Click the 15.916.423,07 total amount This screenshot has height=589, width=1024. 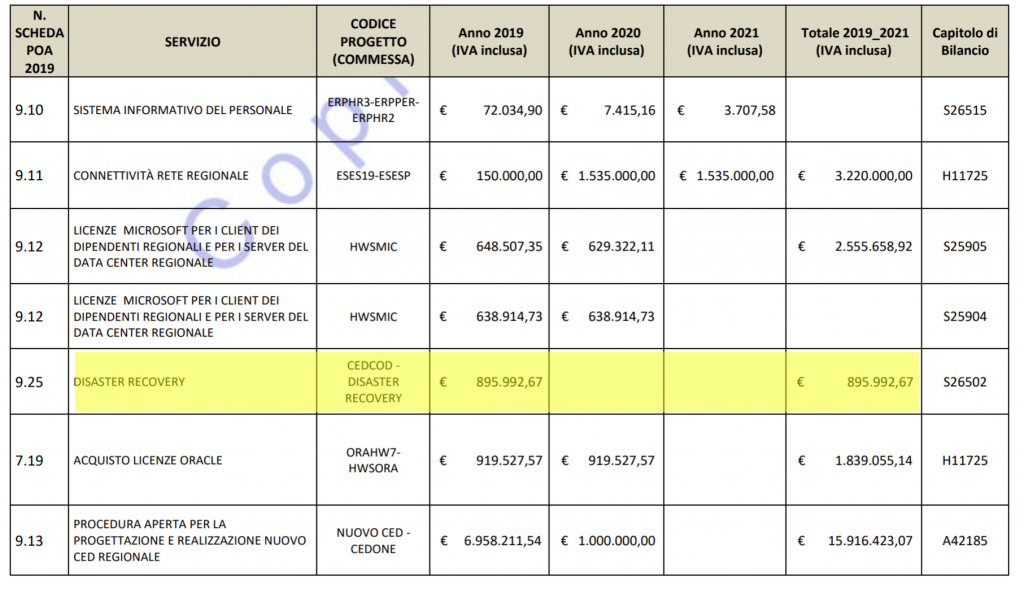pos(869,541)
